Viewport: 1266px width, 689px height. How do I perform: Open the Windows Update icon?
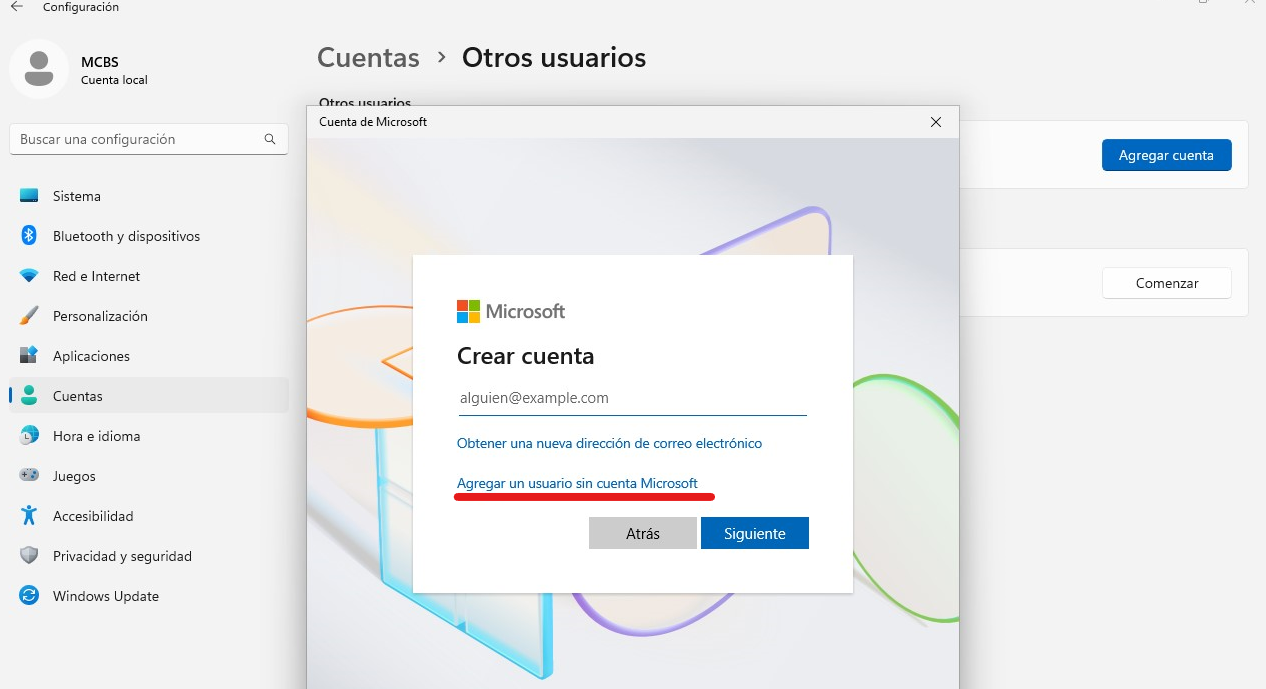tap(29, 596)
